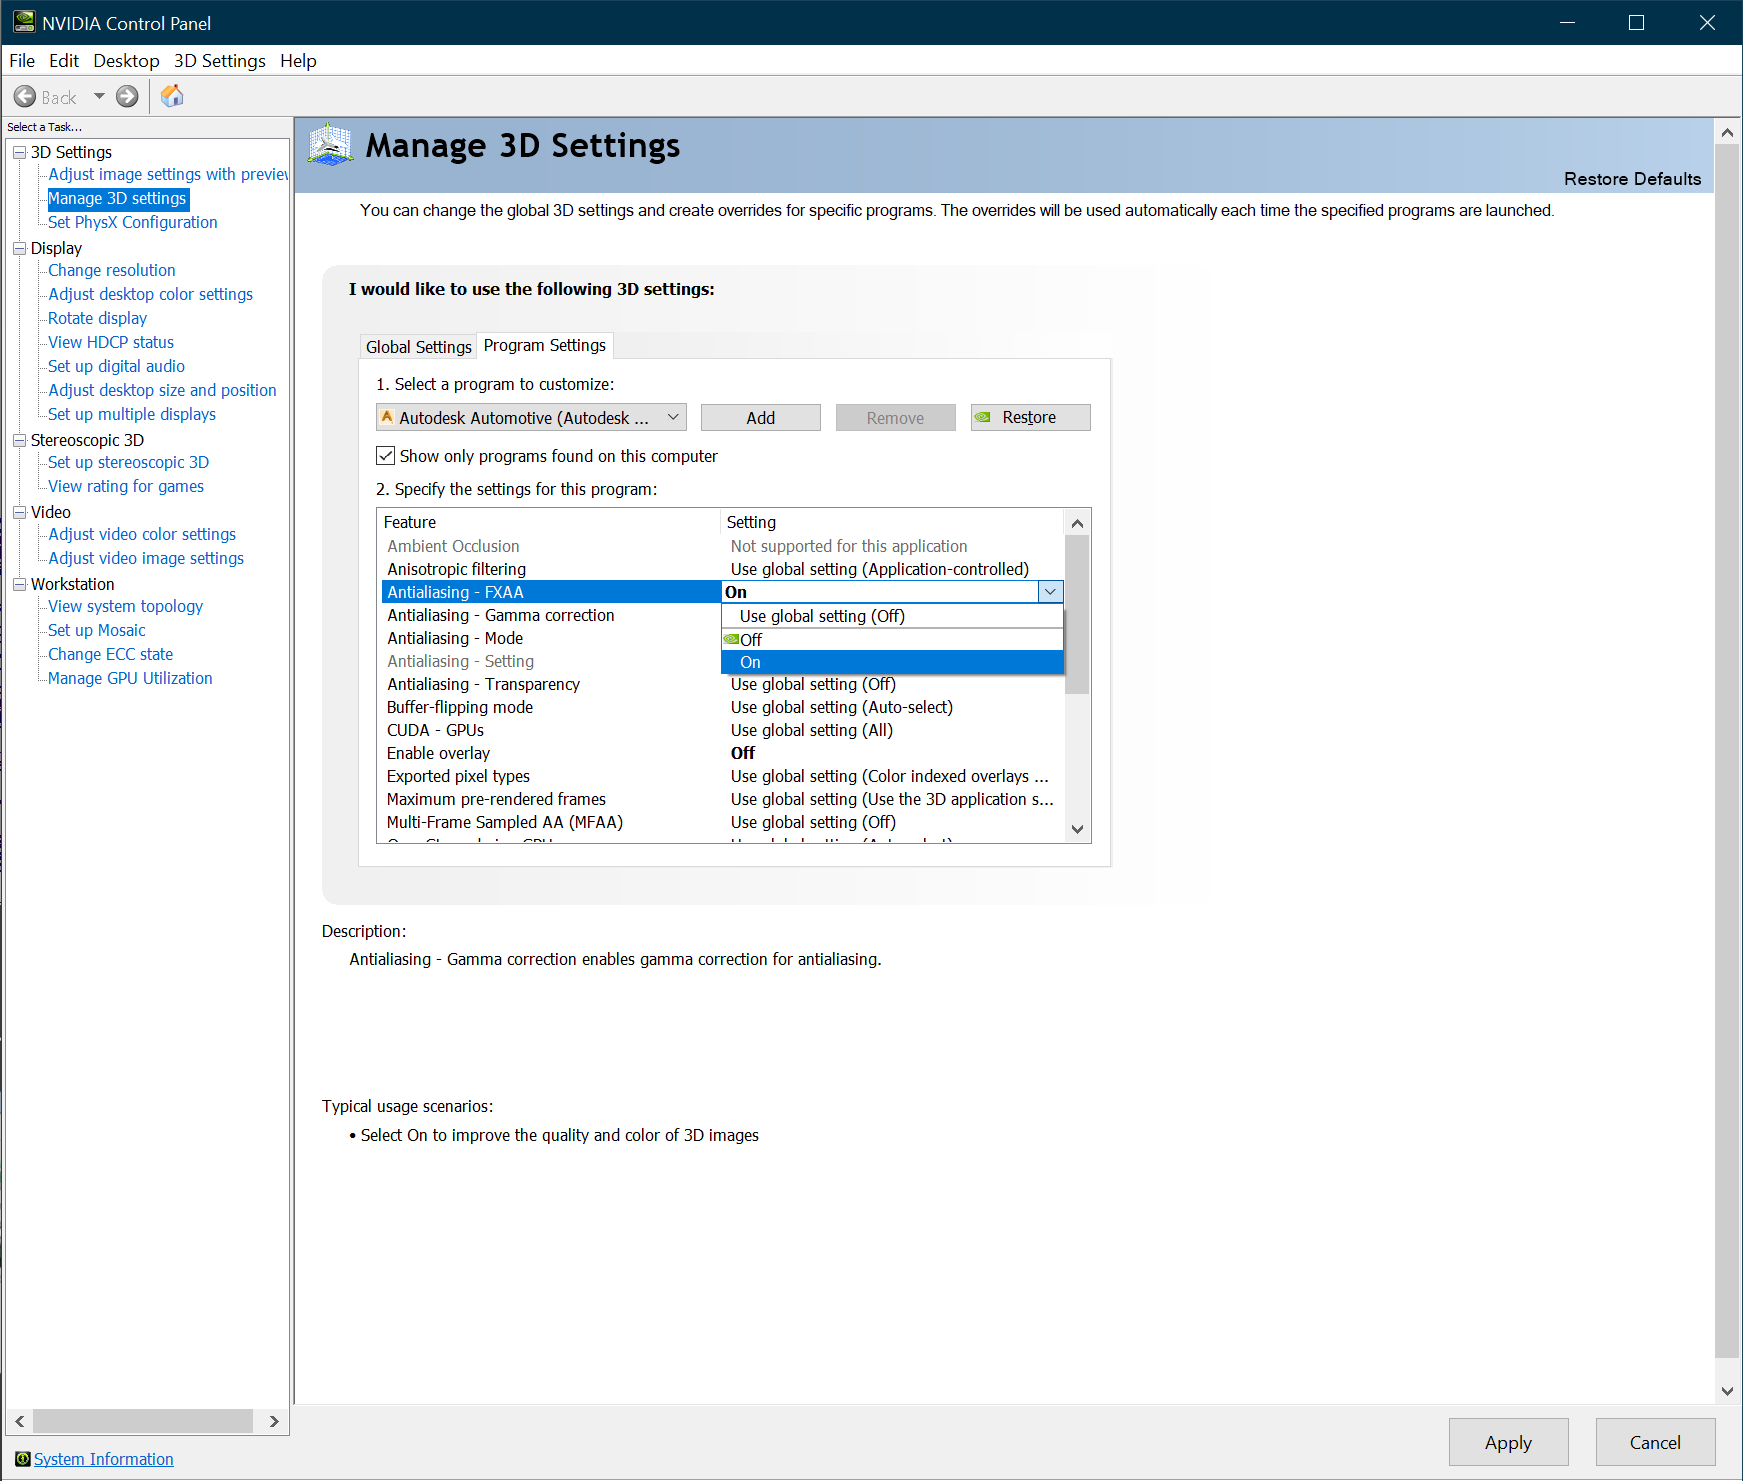Open View rating for games
The image size is (1743, 1481).
126,486
